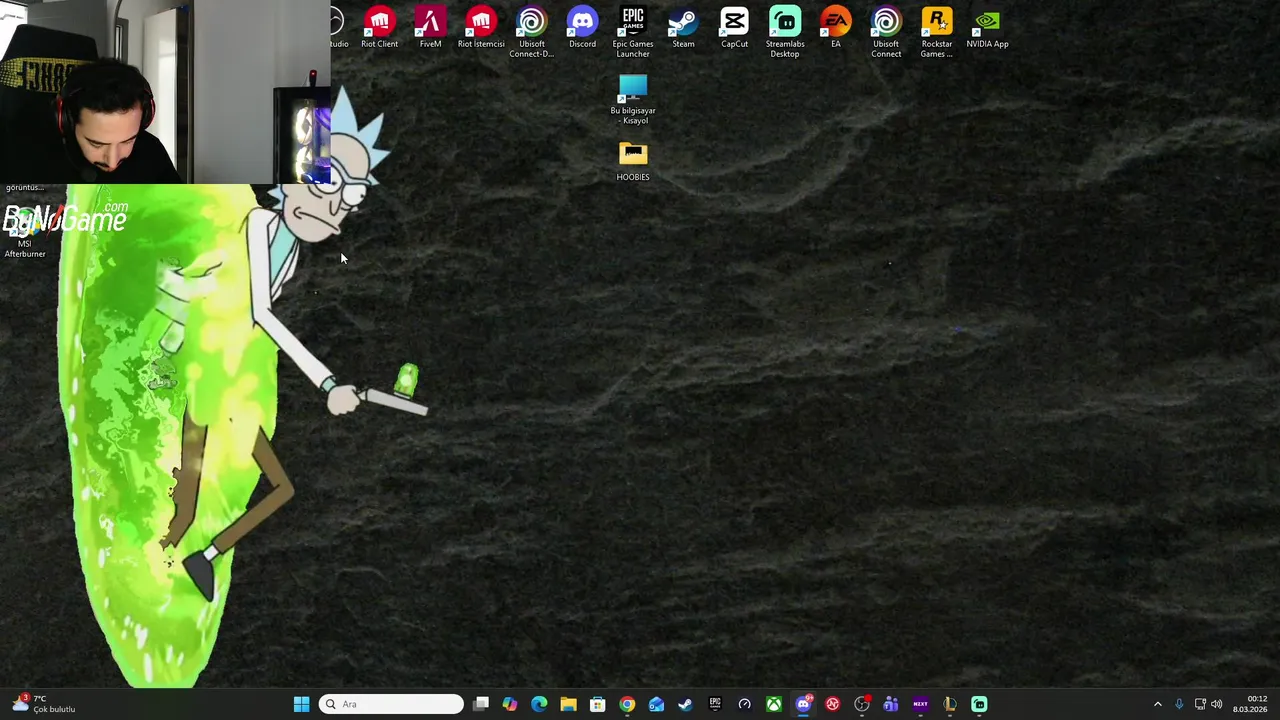The height and width of the screenshot is (720, 1280).
Task: Select the Epic Games Launcher desktop icon
Action: [x=633, y=32]
